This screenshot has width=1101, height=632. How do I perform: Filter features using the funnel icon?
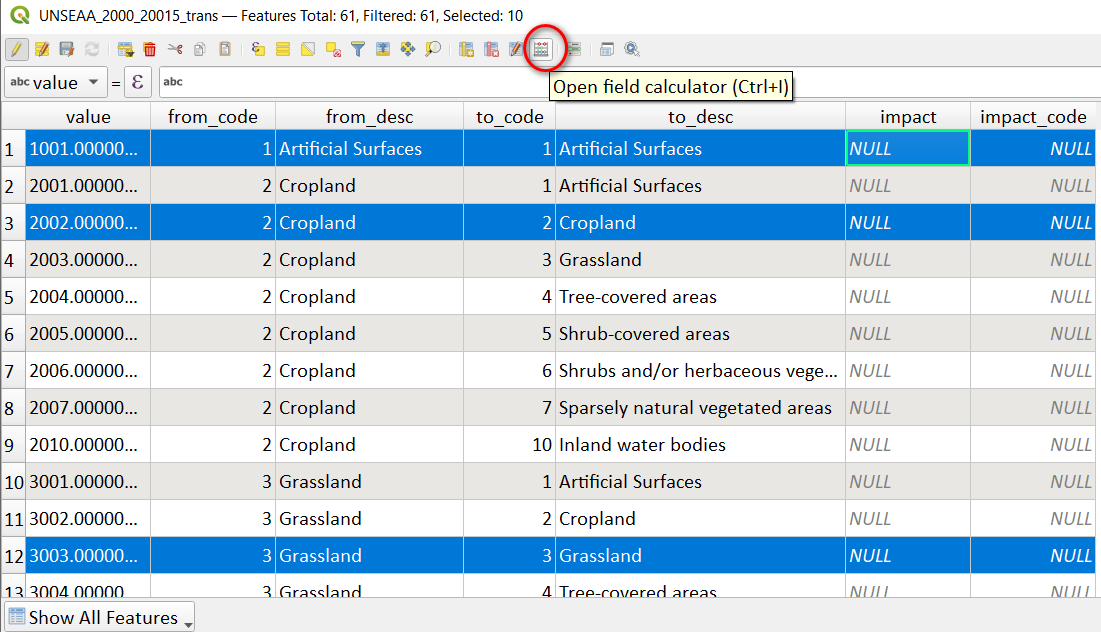358,49
